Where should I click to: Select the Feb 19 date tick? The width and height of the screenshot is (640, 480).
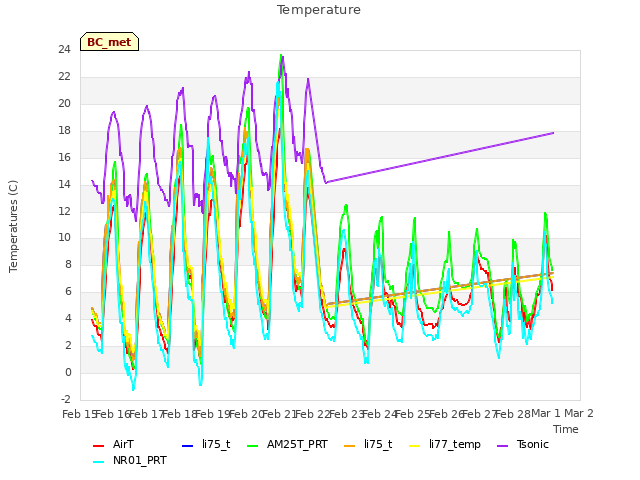click(x=213, y=414)
